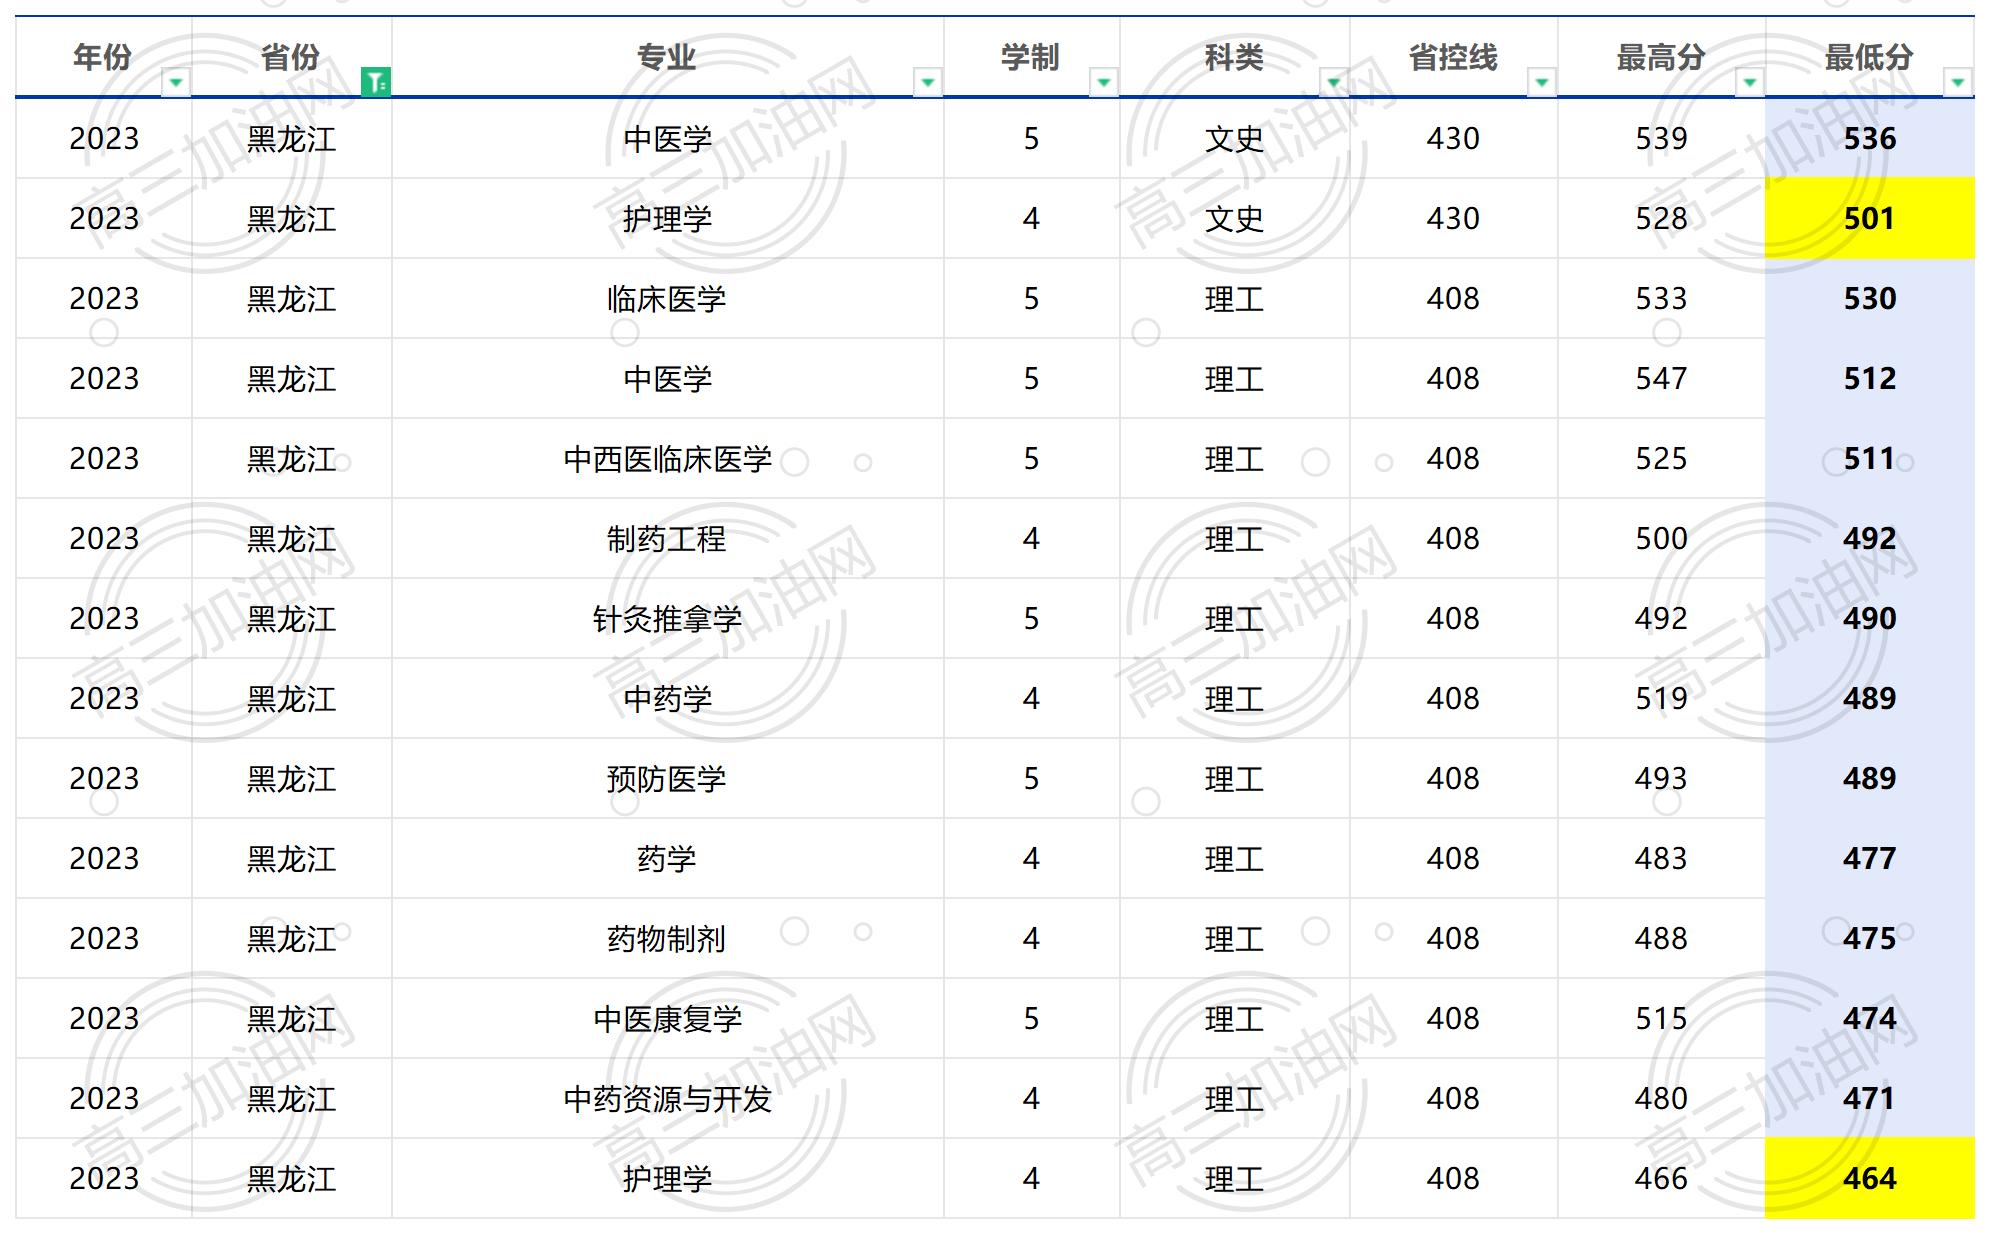Select the 最高分 header cell
This screenshot has width=1990, height=1234.
[x=1662, y=57]
